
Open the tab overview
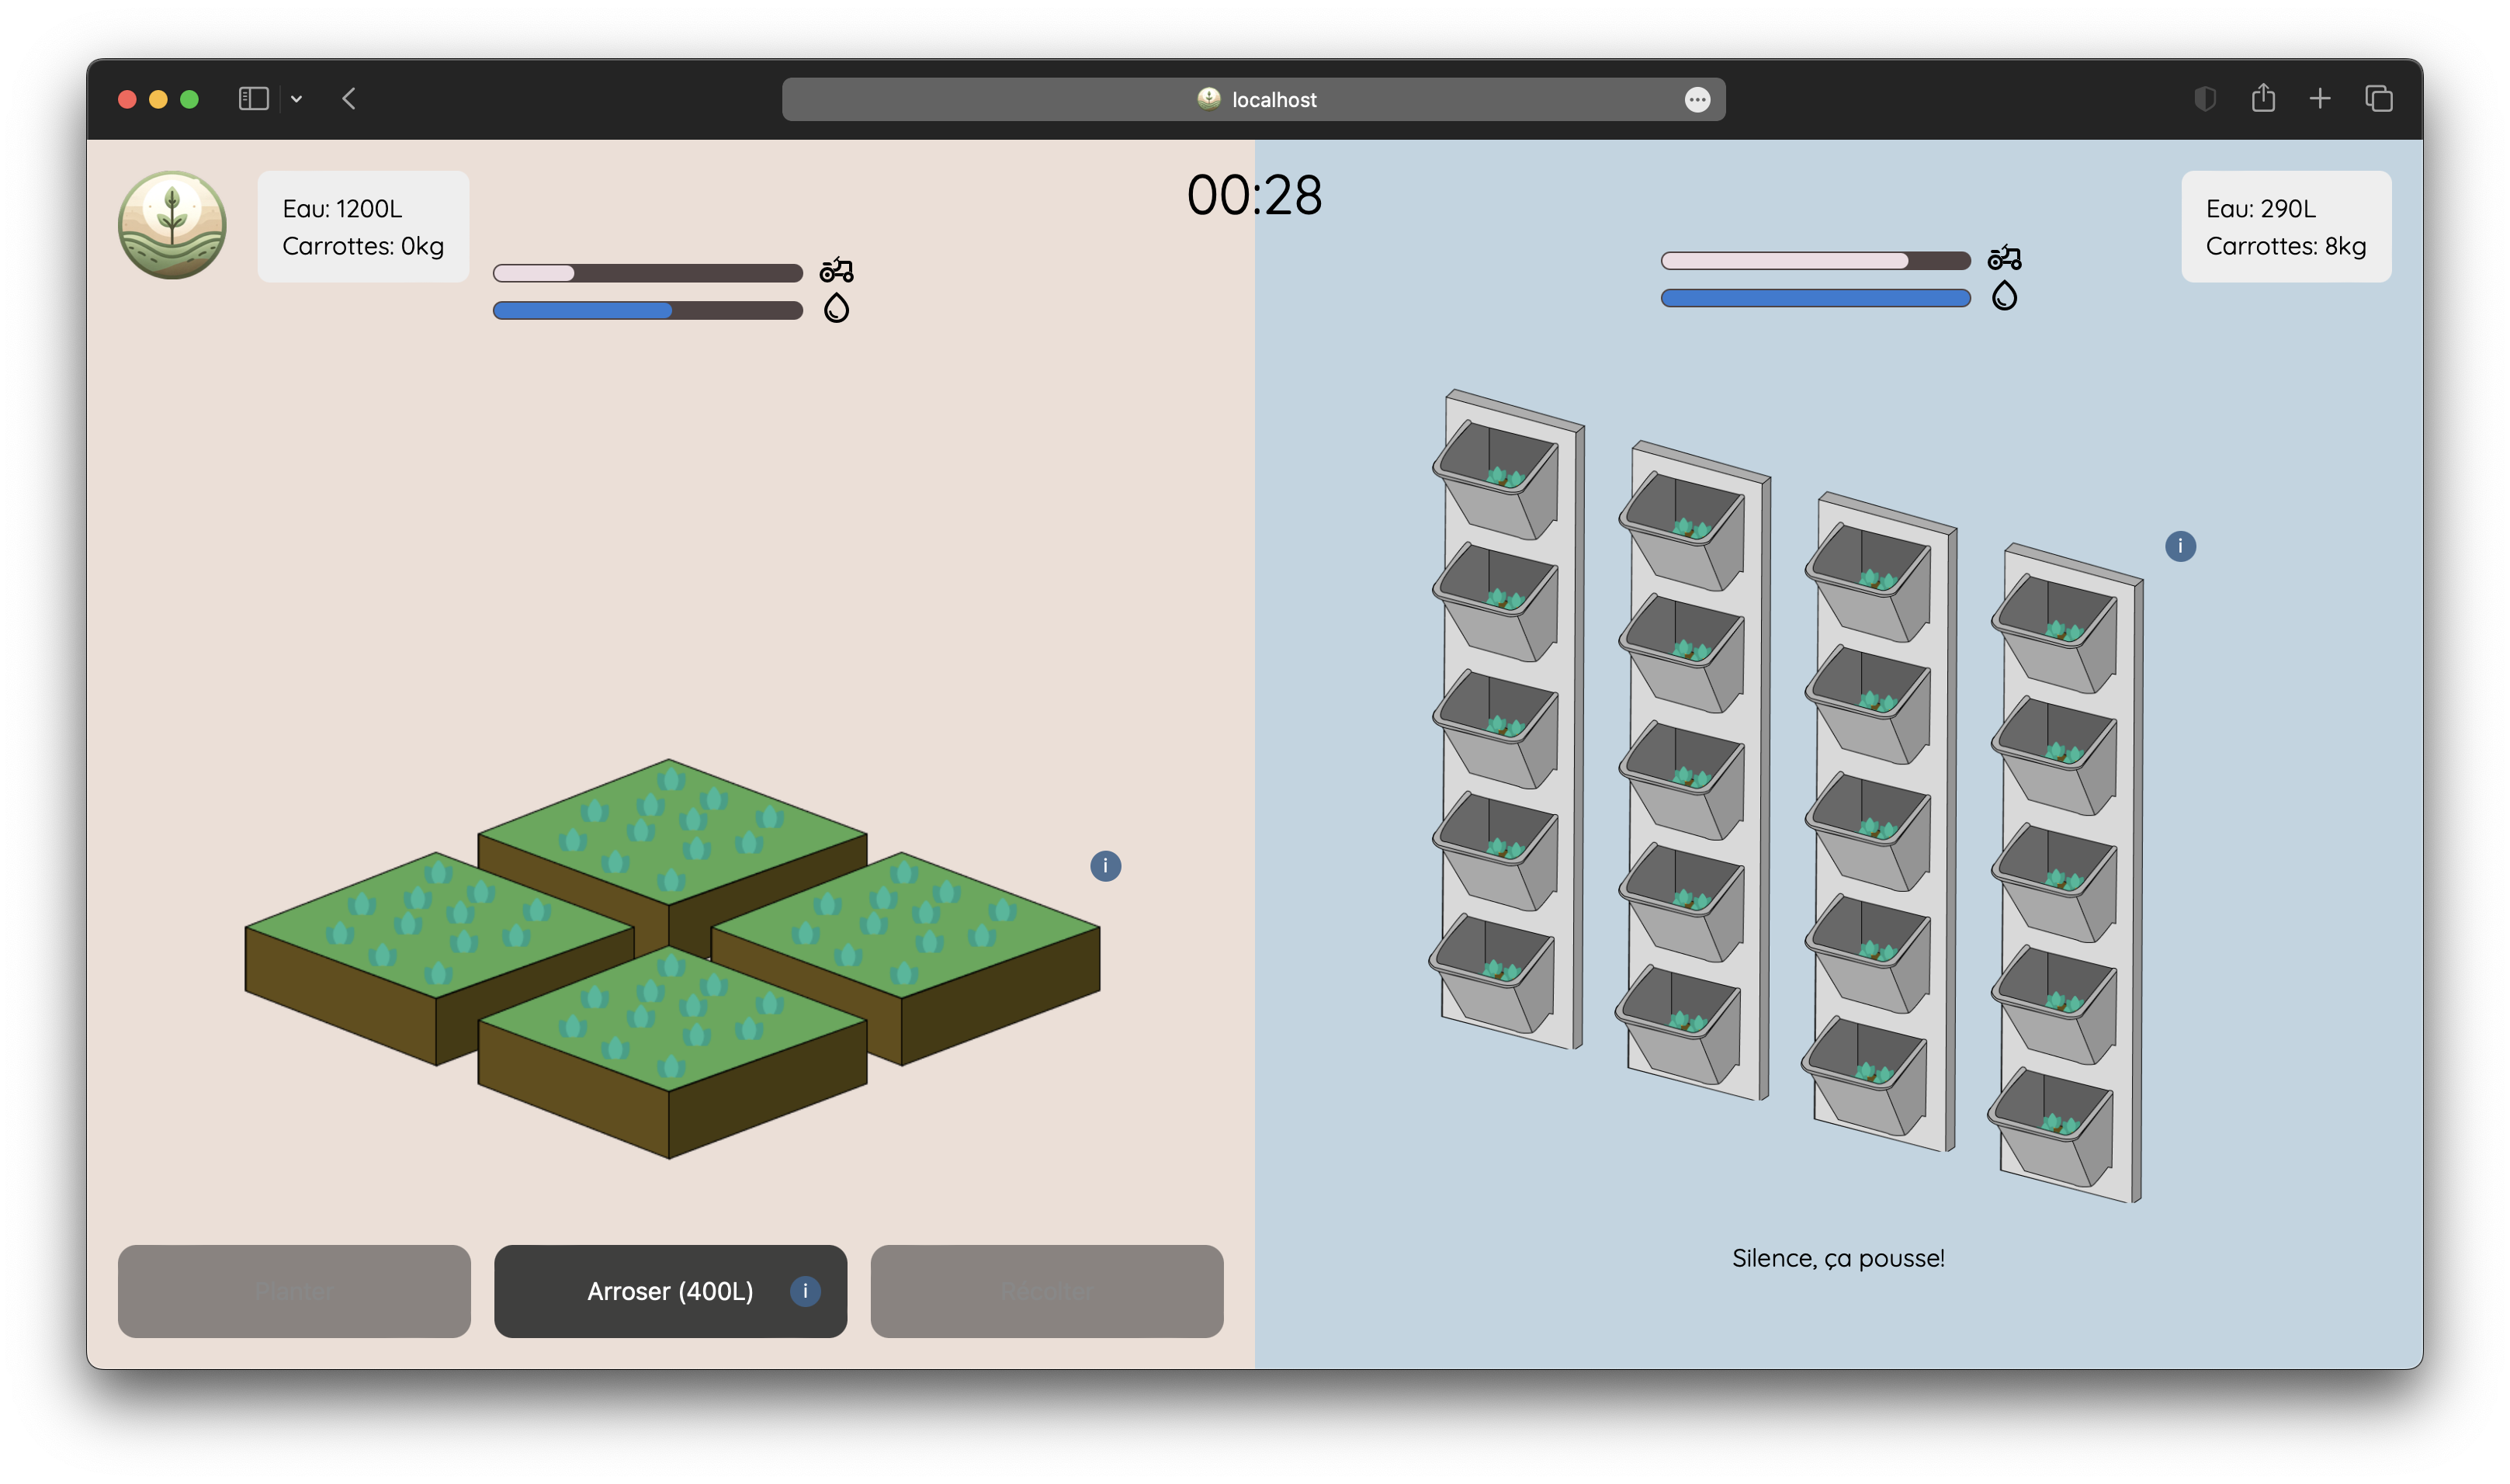(x=2378, y=99)
